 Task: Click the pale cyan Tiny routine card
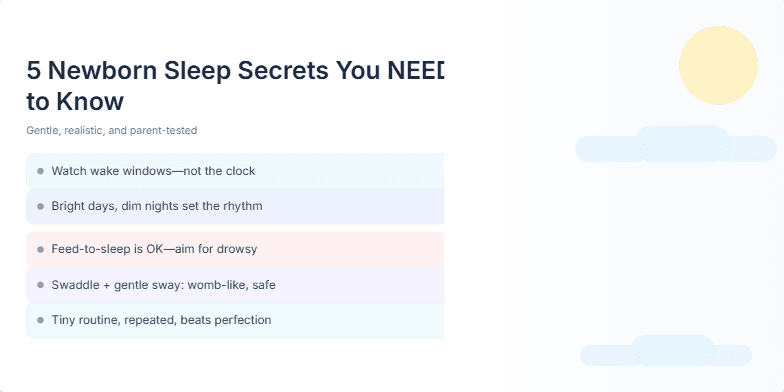(x=235, y=320)
